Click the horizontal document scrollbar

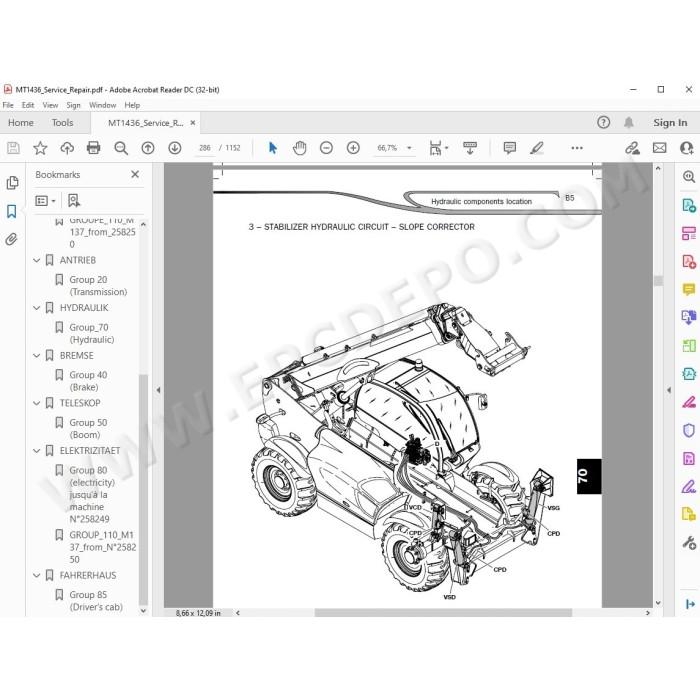pyautogui.click(x=443, y=612)
